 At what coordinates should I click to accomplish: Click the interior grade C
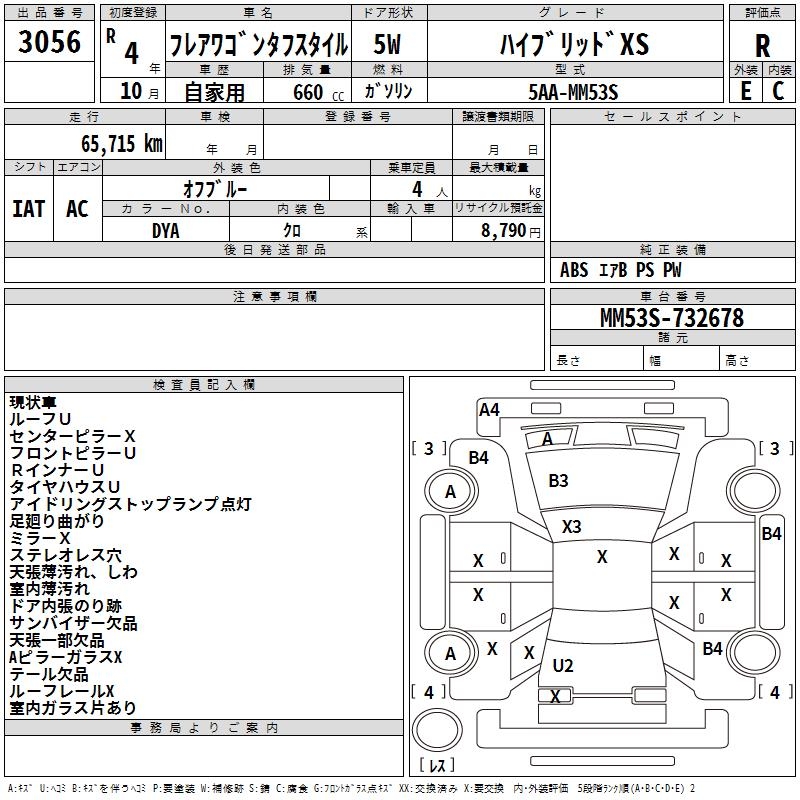[x=778, y=91]
